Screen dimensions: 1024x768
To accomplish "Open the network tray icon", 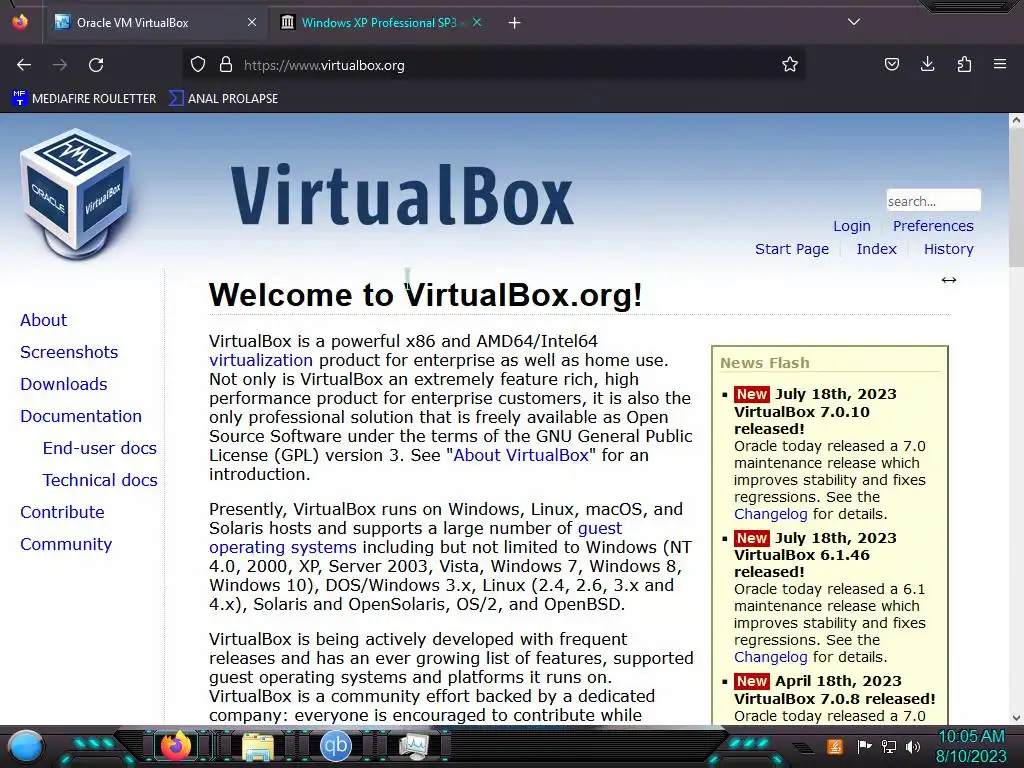I will 889,746.
